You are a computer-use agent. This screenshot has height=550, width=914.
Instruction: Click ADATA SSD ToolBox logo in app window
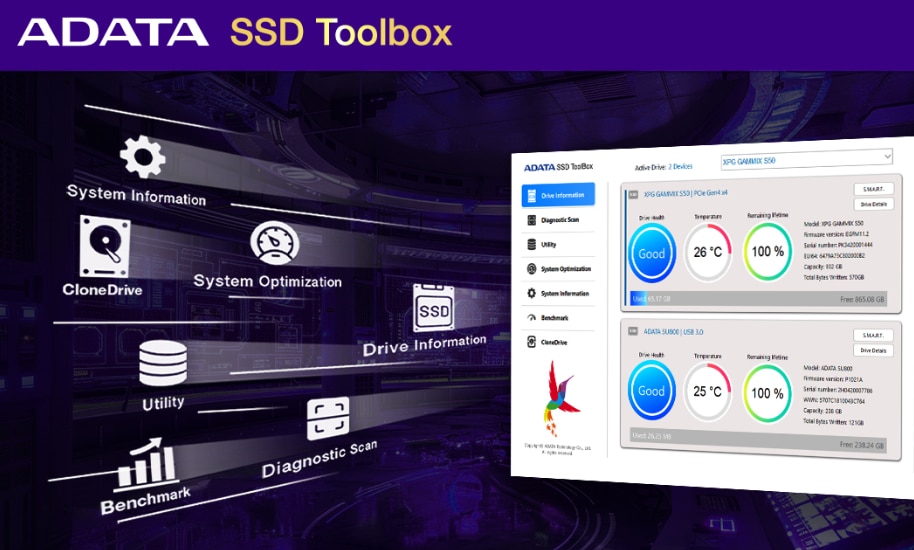point(558,167)
